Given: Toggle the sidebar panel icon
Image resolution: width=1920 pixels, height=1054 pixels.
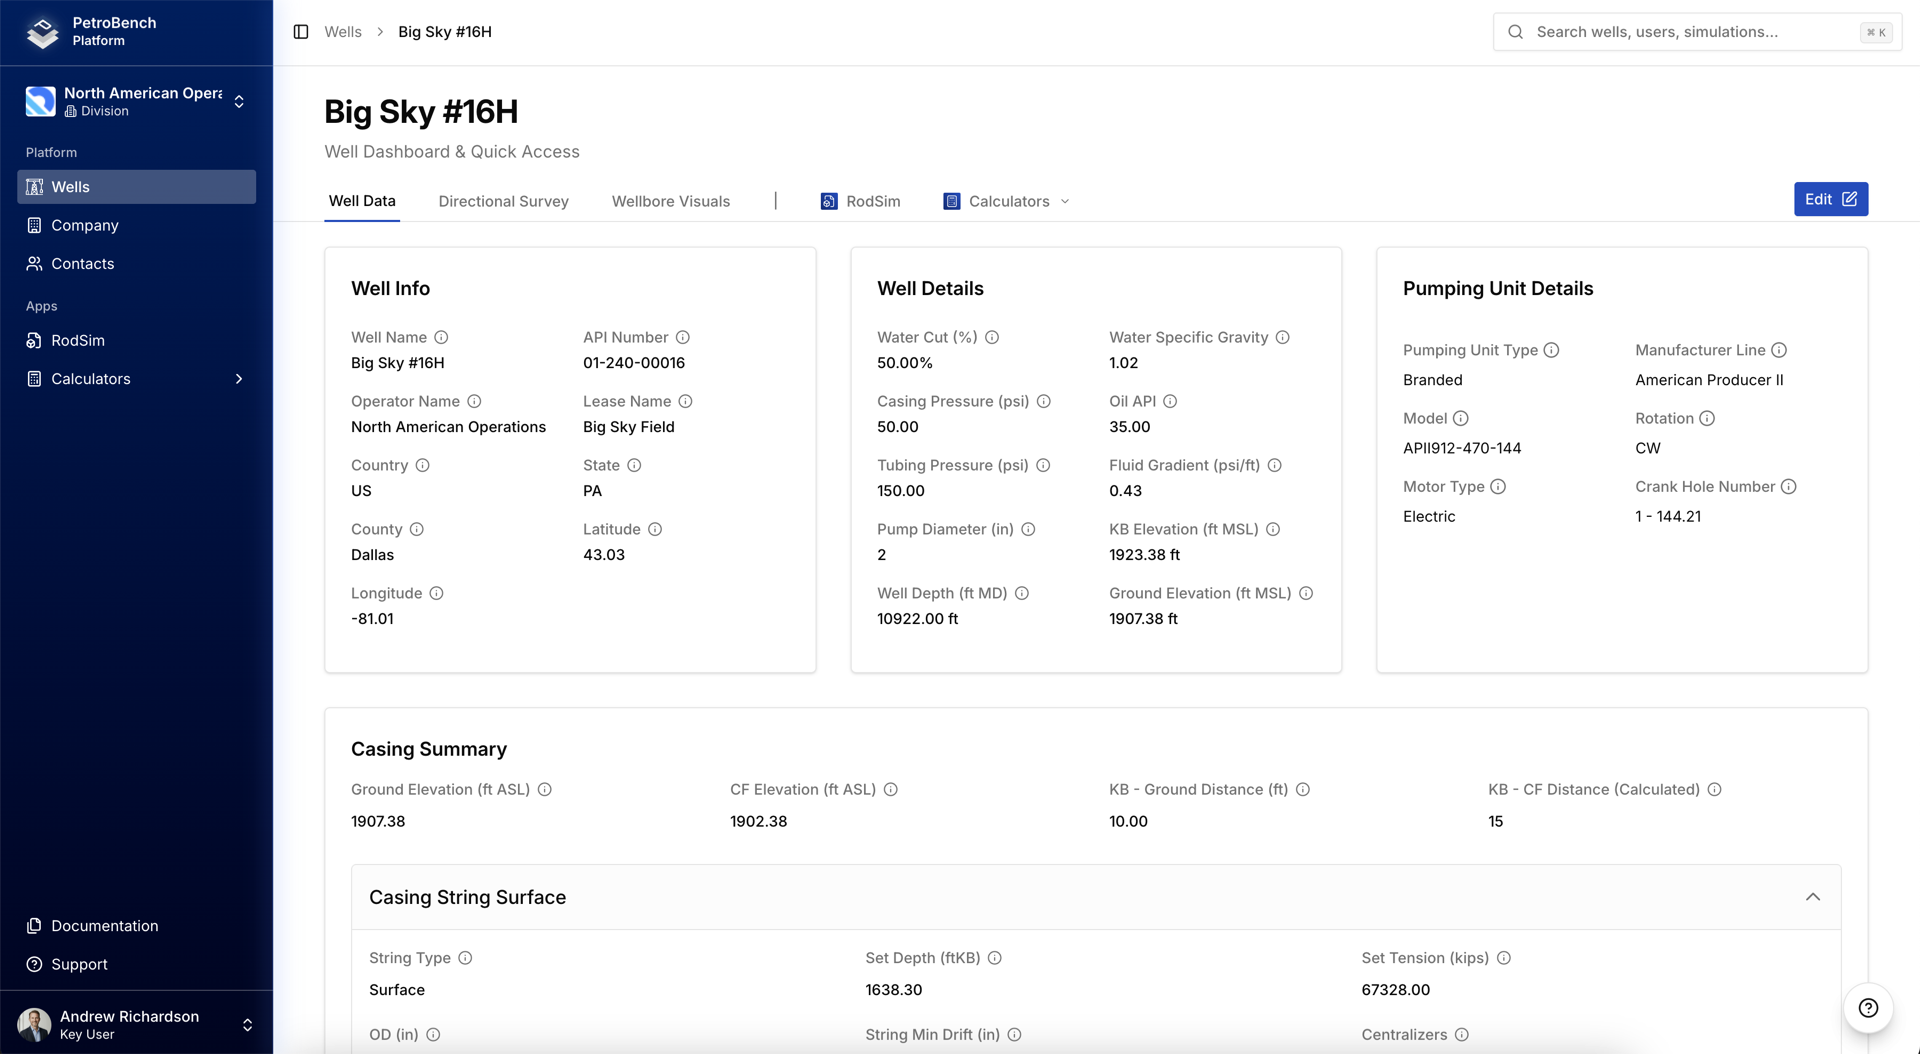Looking at the screenshot, I should (x=301, y=32).
